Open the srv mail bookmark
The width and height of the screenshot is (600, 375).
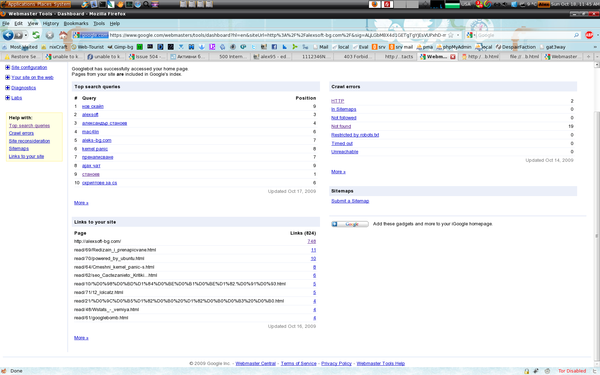(x=401, y=47)
